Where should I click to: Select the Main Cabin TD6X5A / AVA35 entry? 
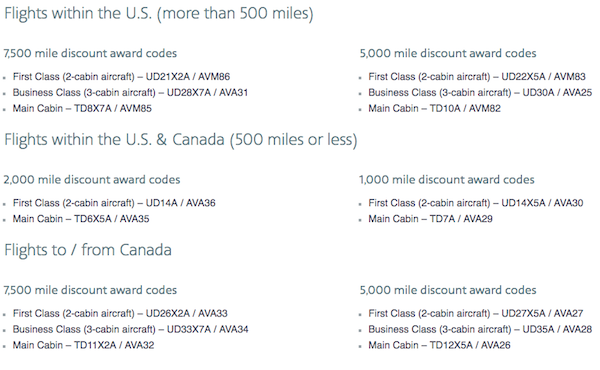(x=81, y=219)
